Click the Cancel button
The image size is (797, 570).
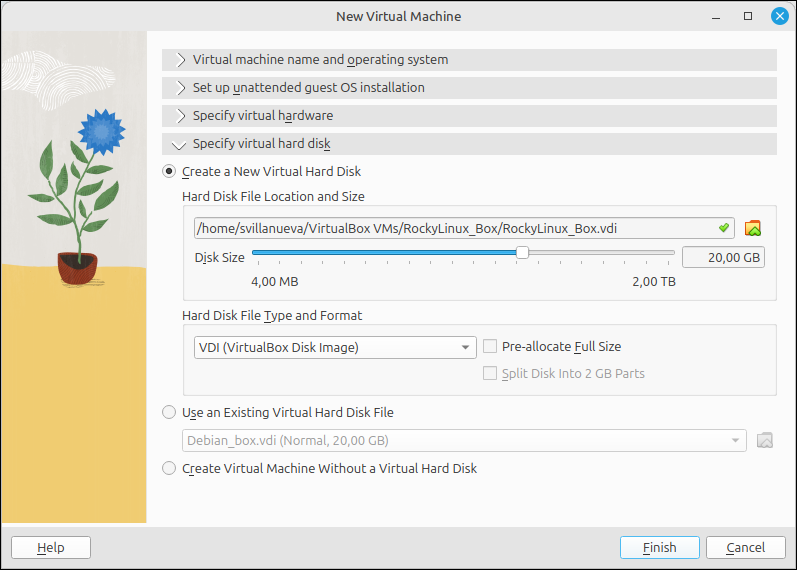(746, 547)
